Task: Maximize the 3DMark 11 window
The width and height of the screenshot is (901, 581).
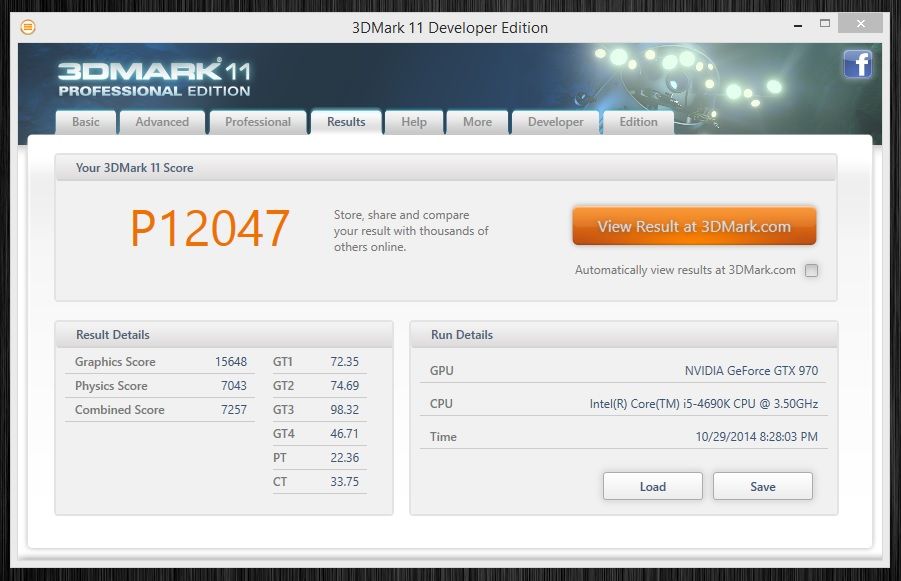Action: pos(825,24)
